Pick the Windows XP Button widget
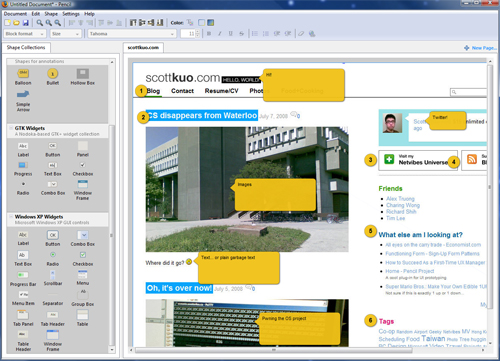This screenshot has width=500, height=361. [53, 238]
